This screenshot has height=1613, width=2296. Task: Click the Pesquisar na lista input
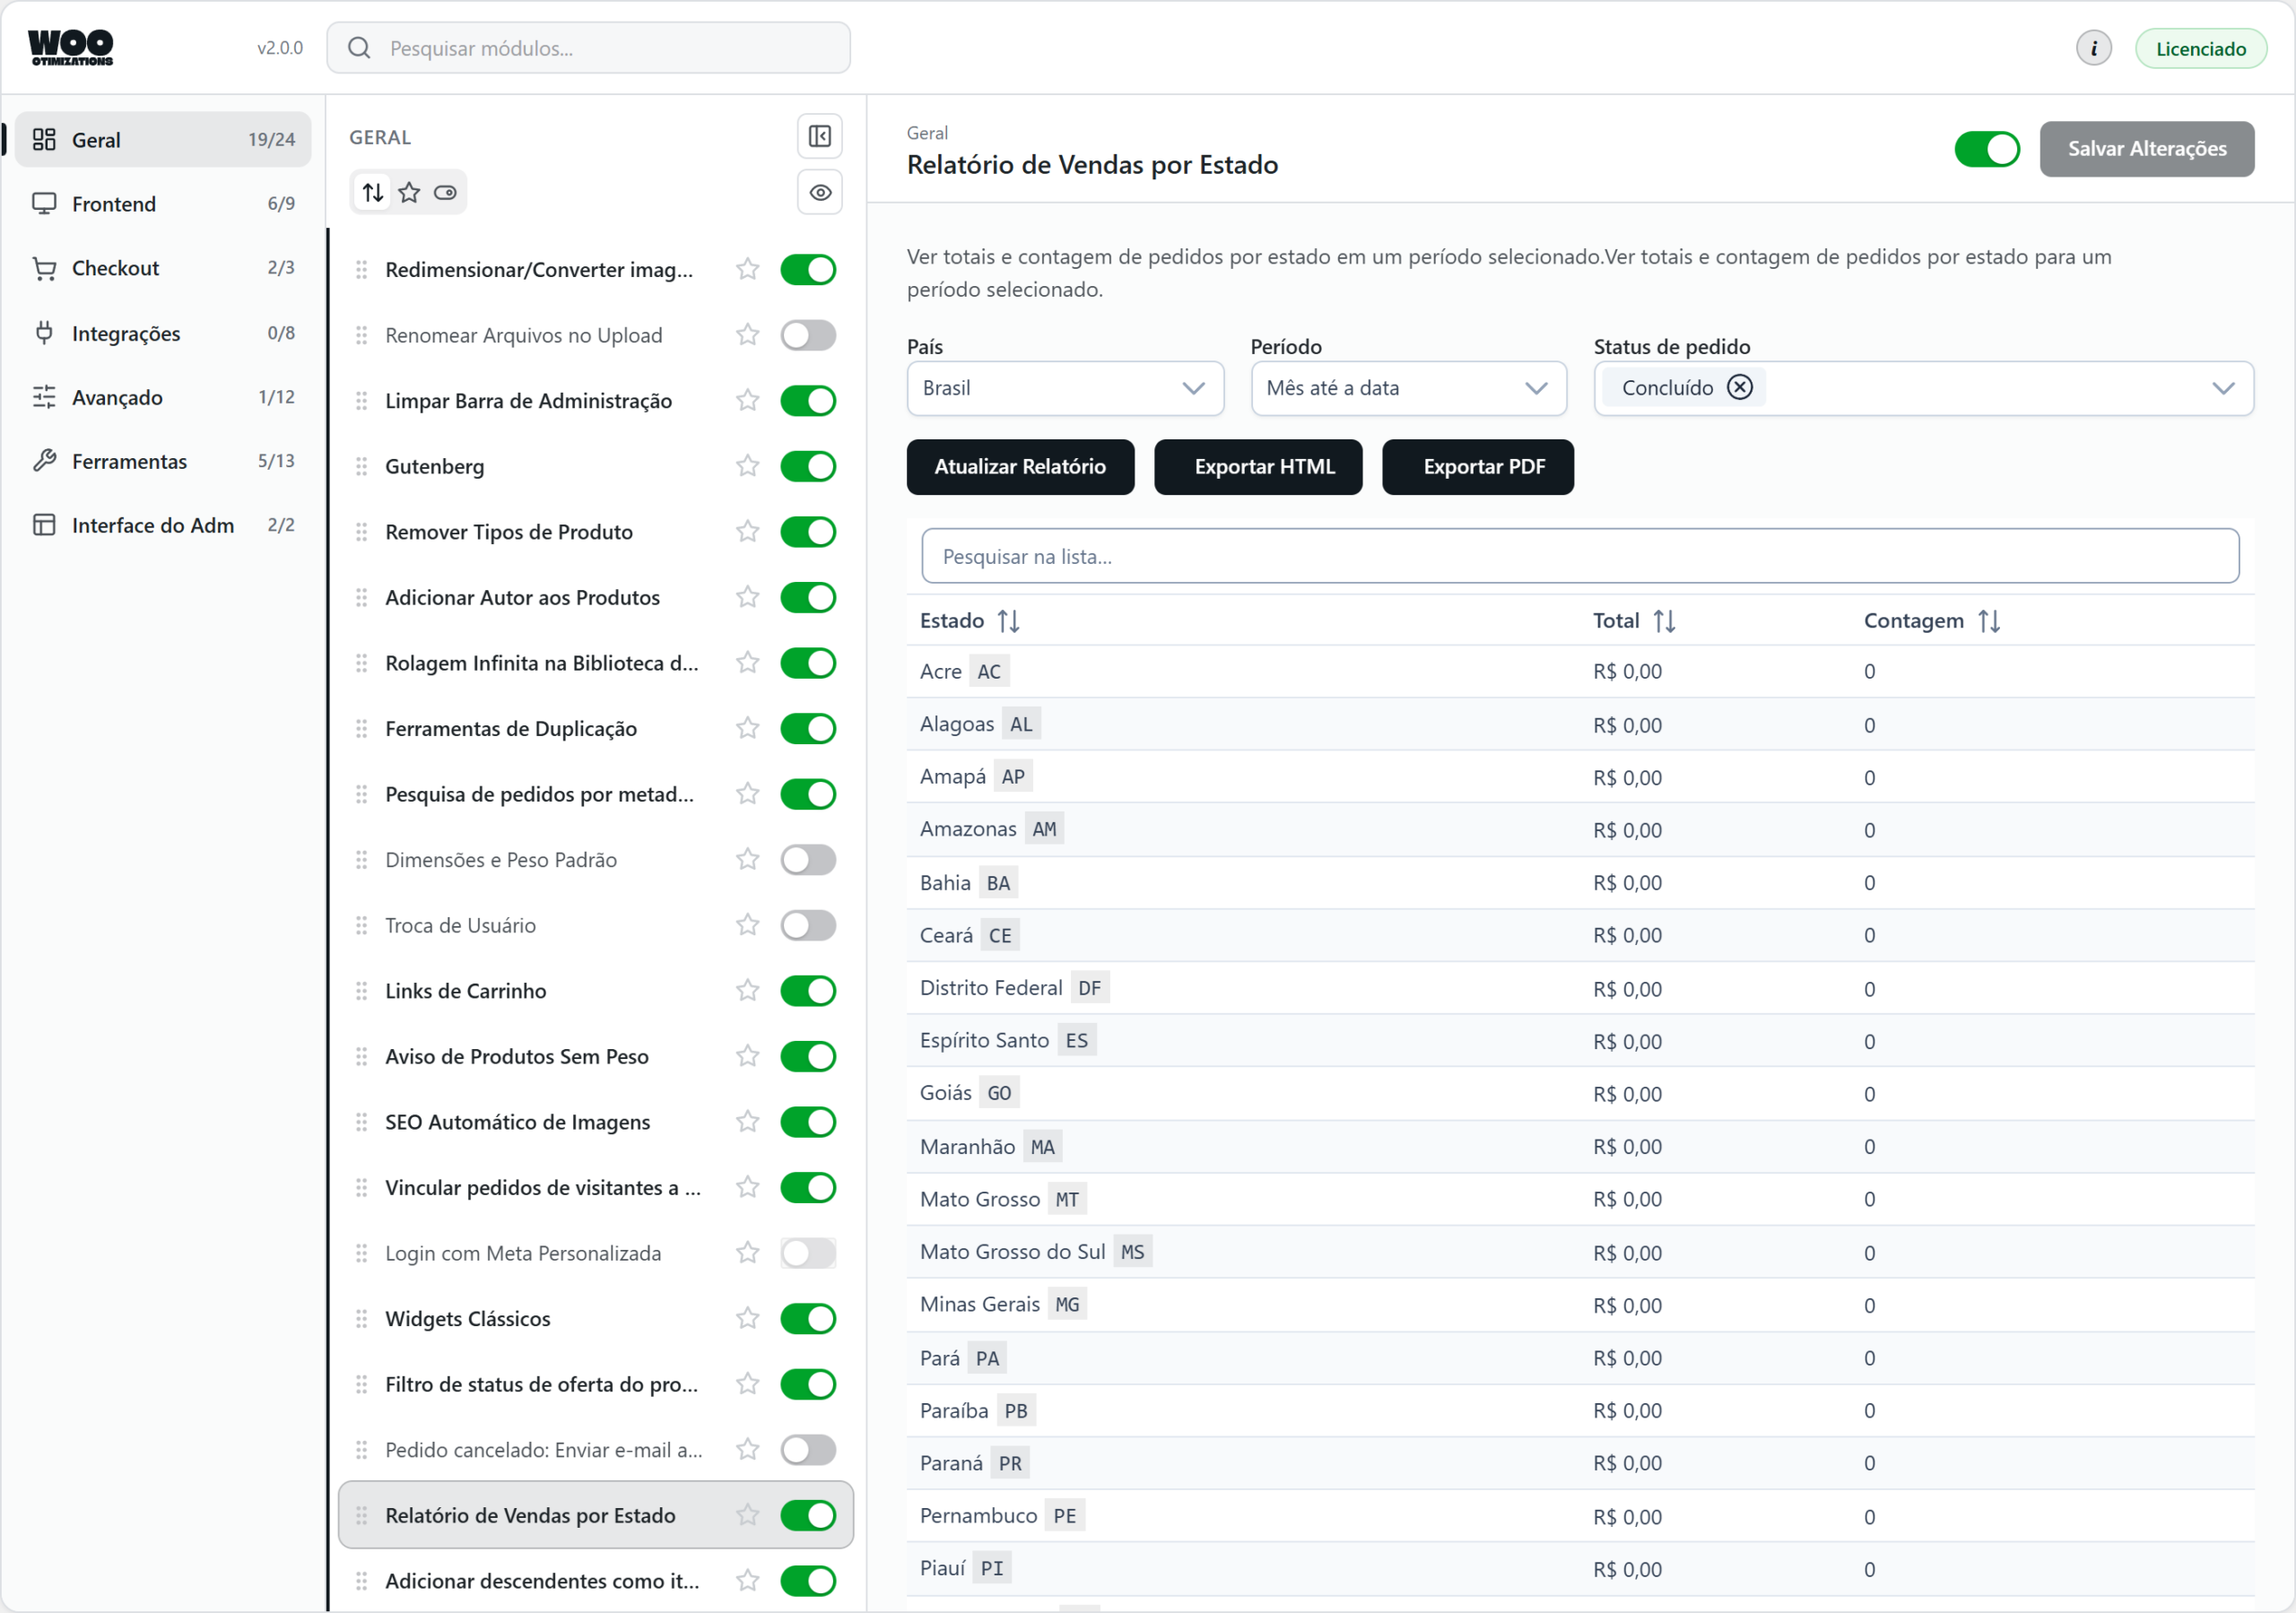tap(1579, 556)
